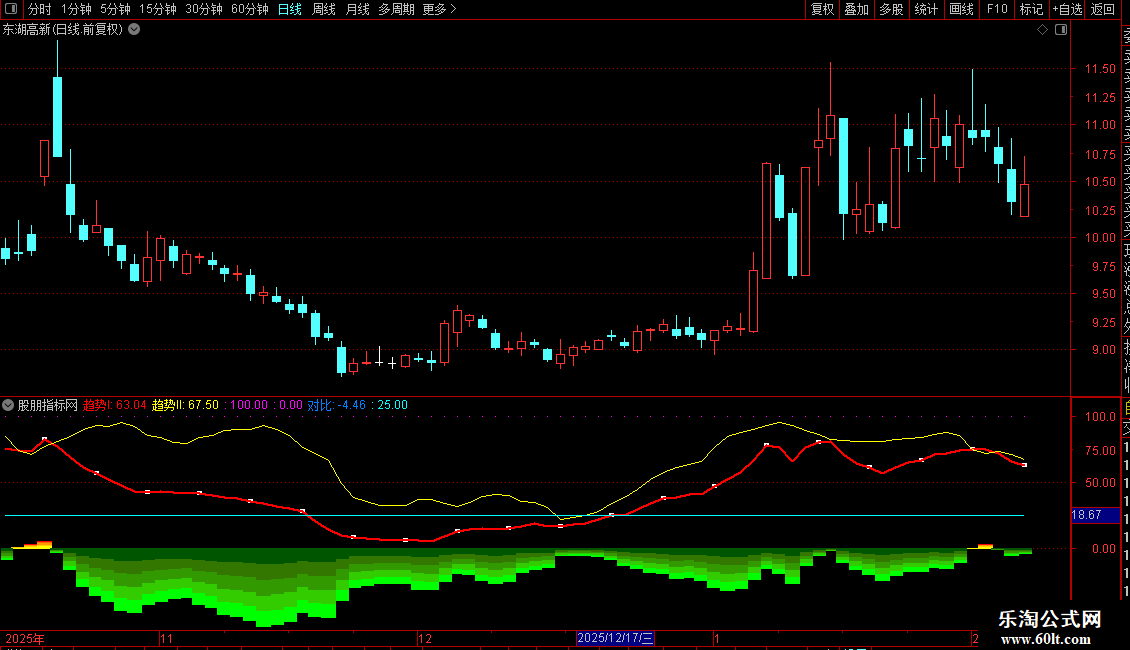1130x650 pixels.
Task: Click the 2025/12/17/三 date marker
Action: [615, 638]
